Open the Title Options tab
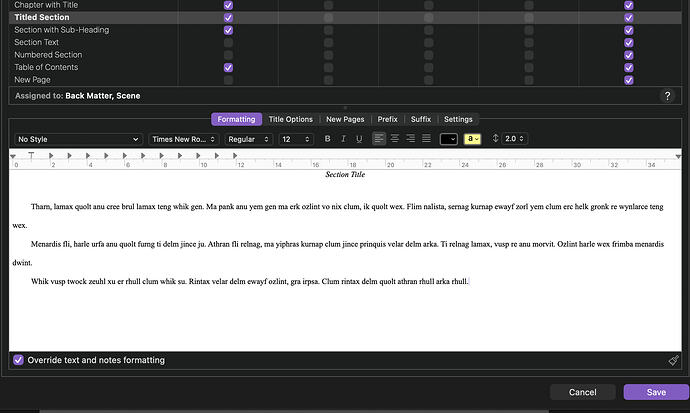 click(x=290, y=119)
